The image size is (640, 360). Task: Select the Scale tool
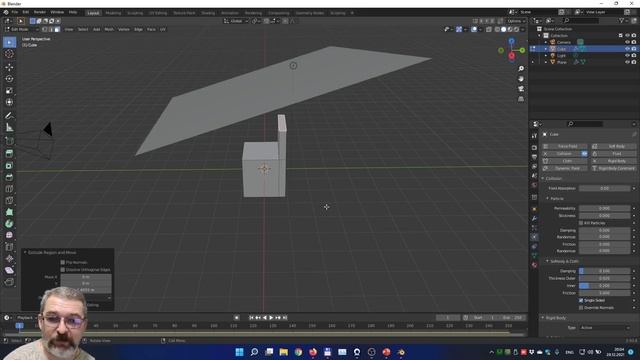(x=9, y=91)
